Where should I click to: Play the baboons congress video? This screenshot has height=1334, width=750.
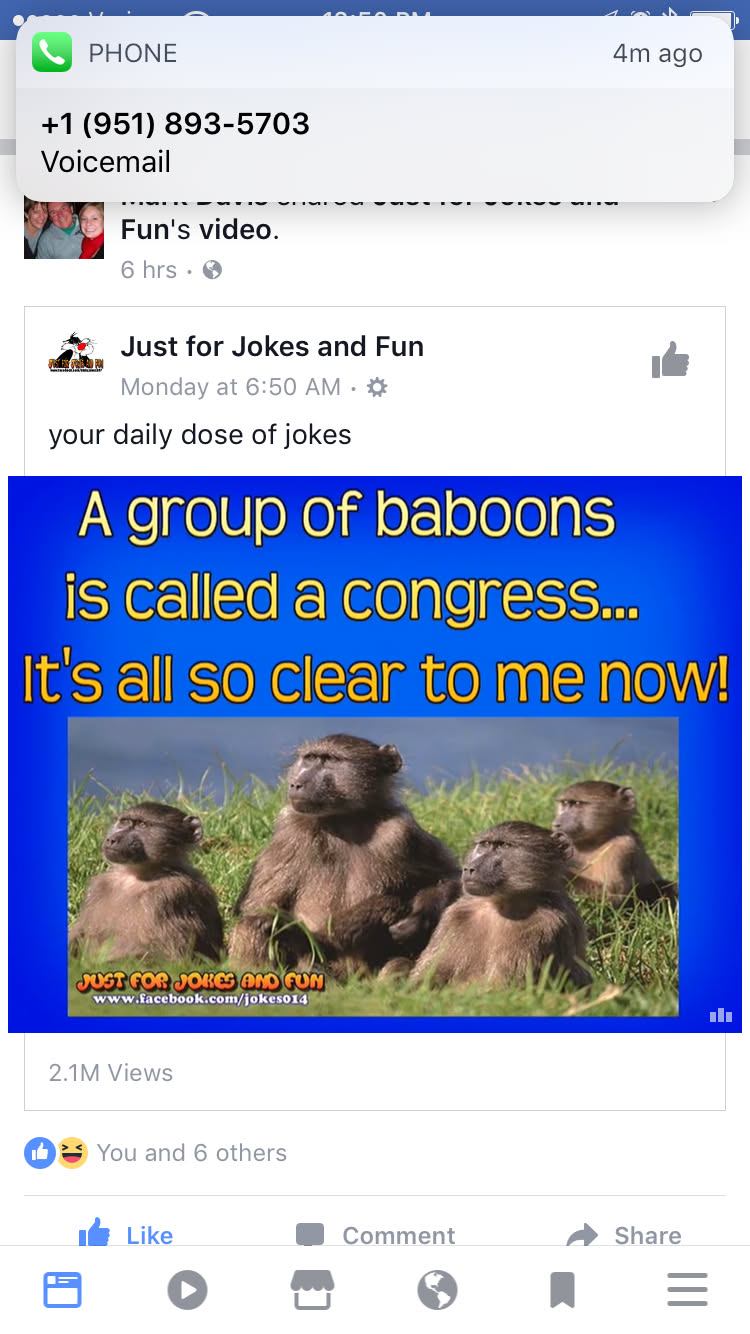pos(375,754)
